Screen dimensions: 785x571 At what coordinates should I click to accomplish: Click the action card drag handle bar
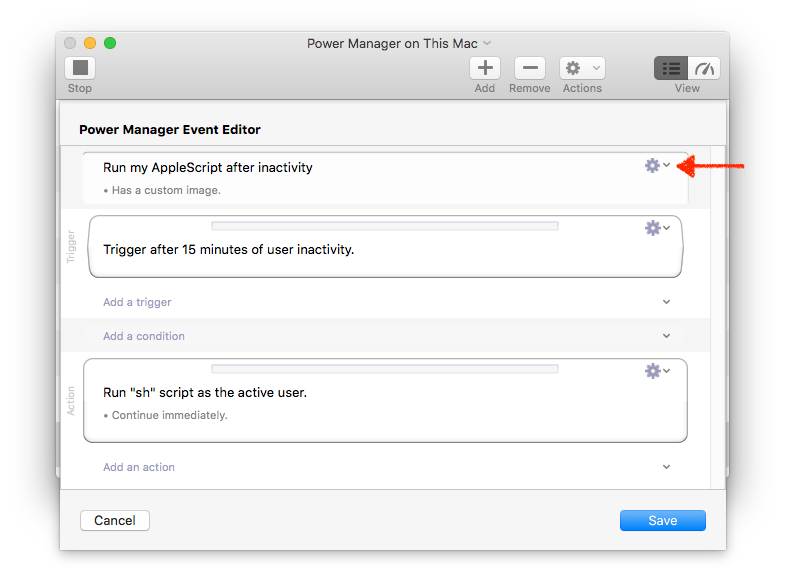click(x=384, y=369)
